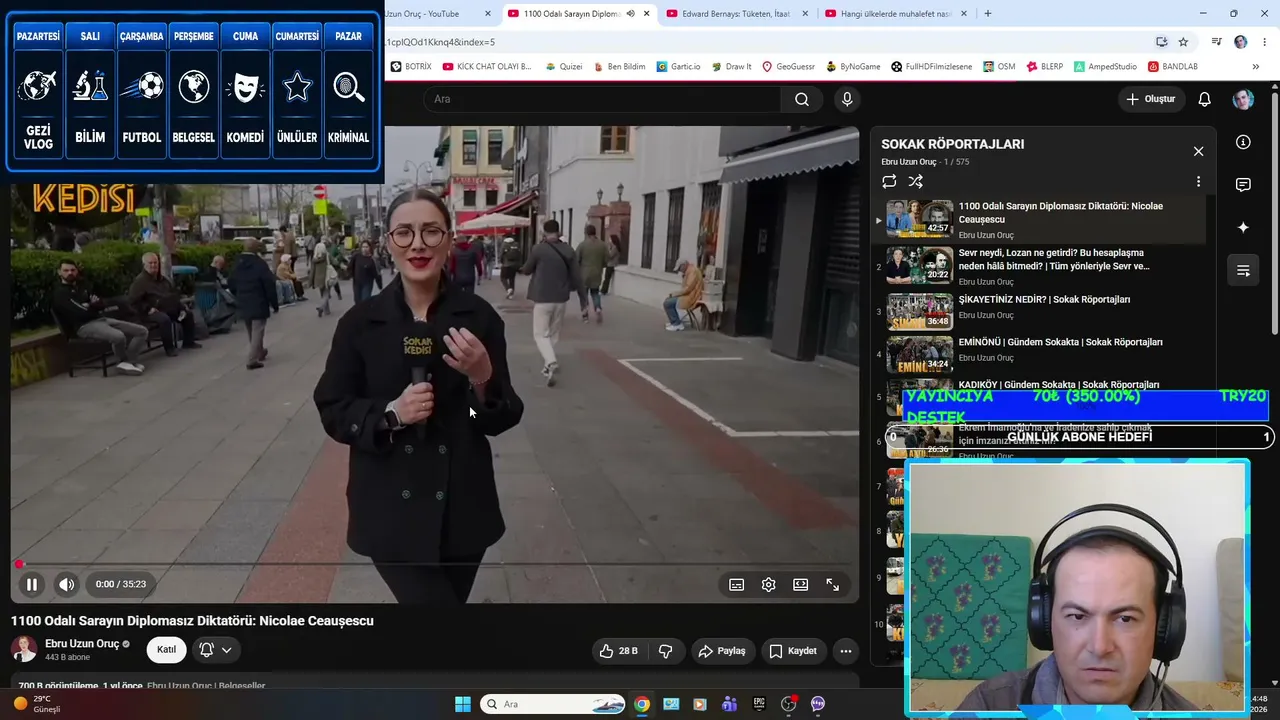Open Google Chrome from the taskbar
The width and height of the screenshot is (1280, 720).
[642, 704]
